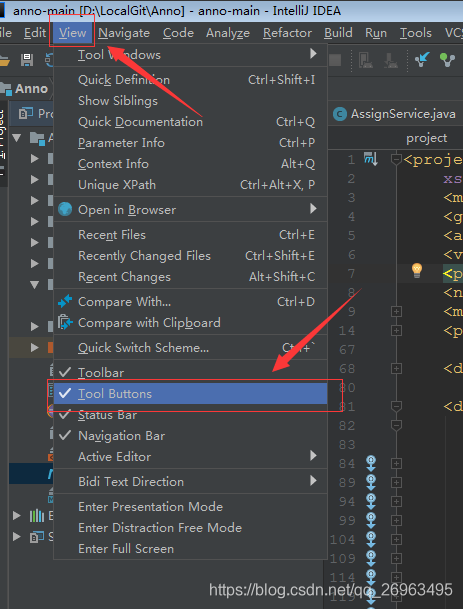Select Enter Presentation Mode
The height and width of the screenshot is (609, 463).
click(190, 506)
